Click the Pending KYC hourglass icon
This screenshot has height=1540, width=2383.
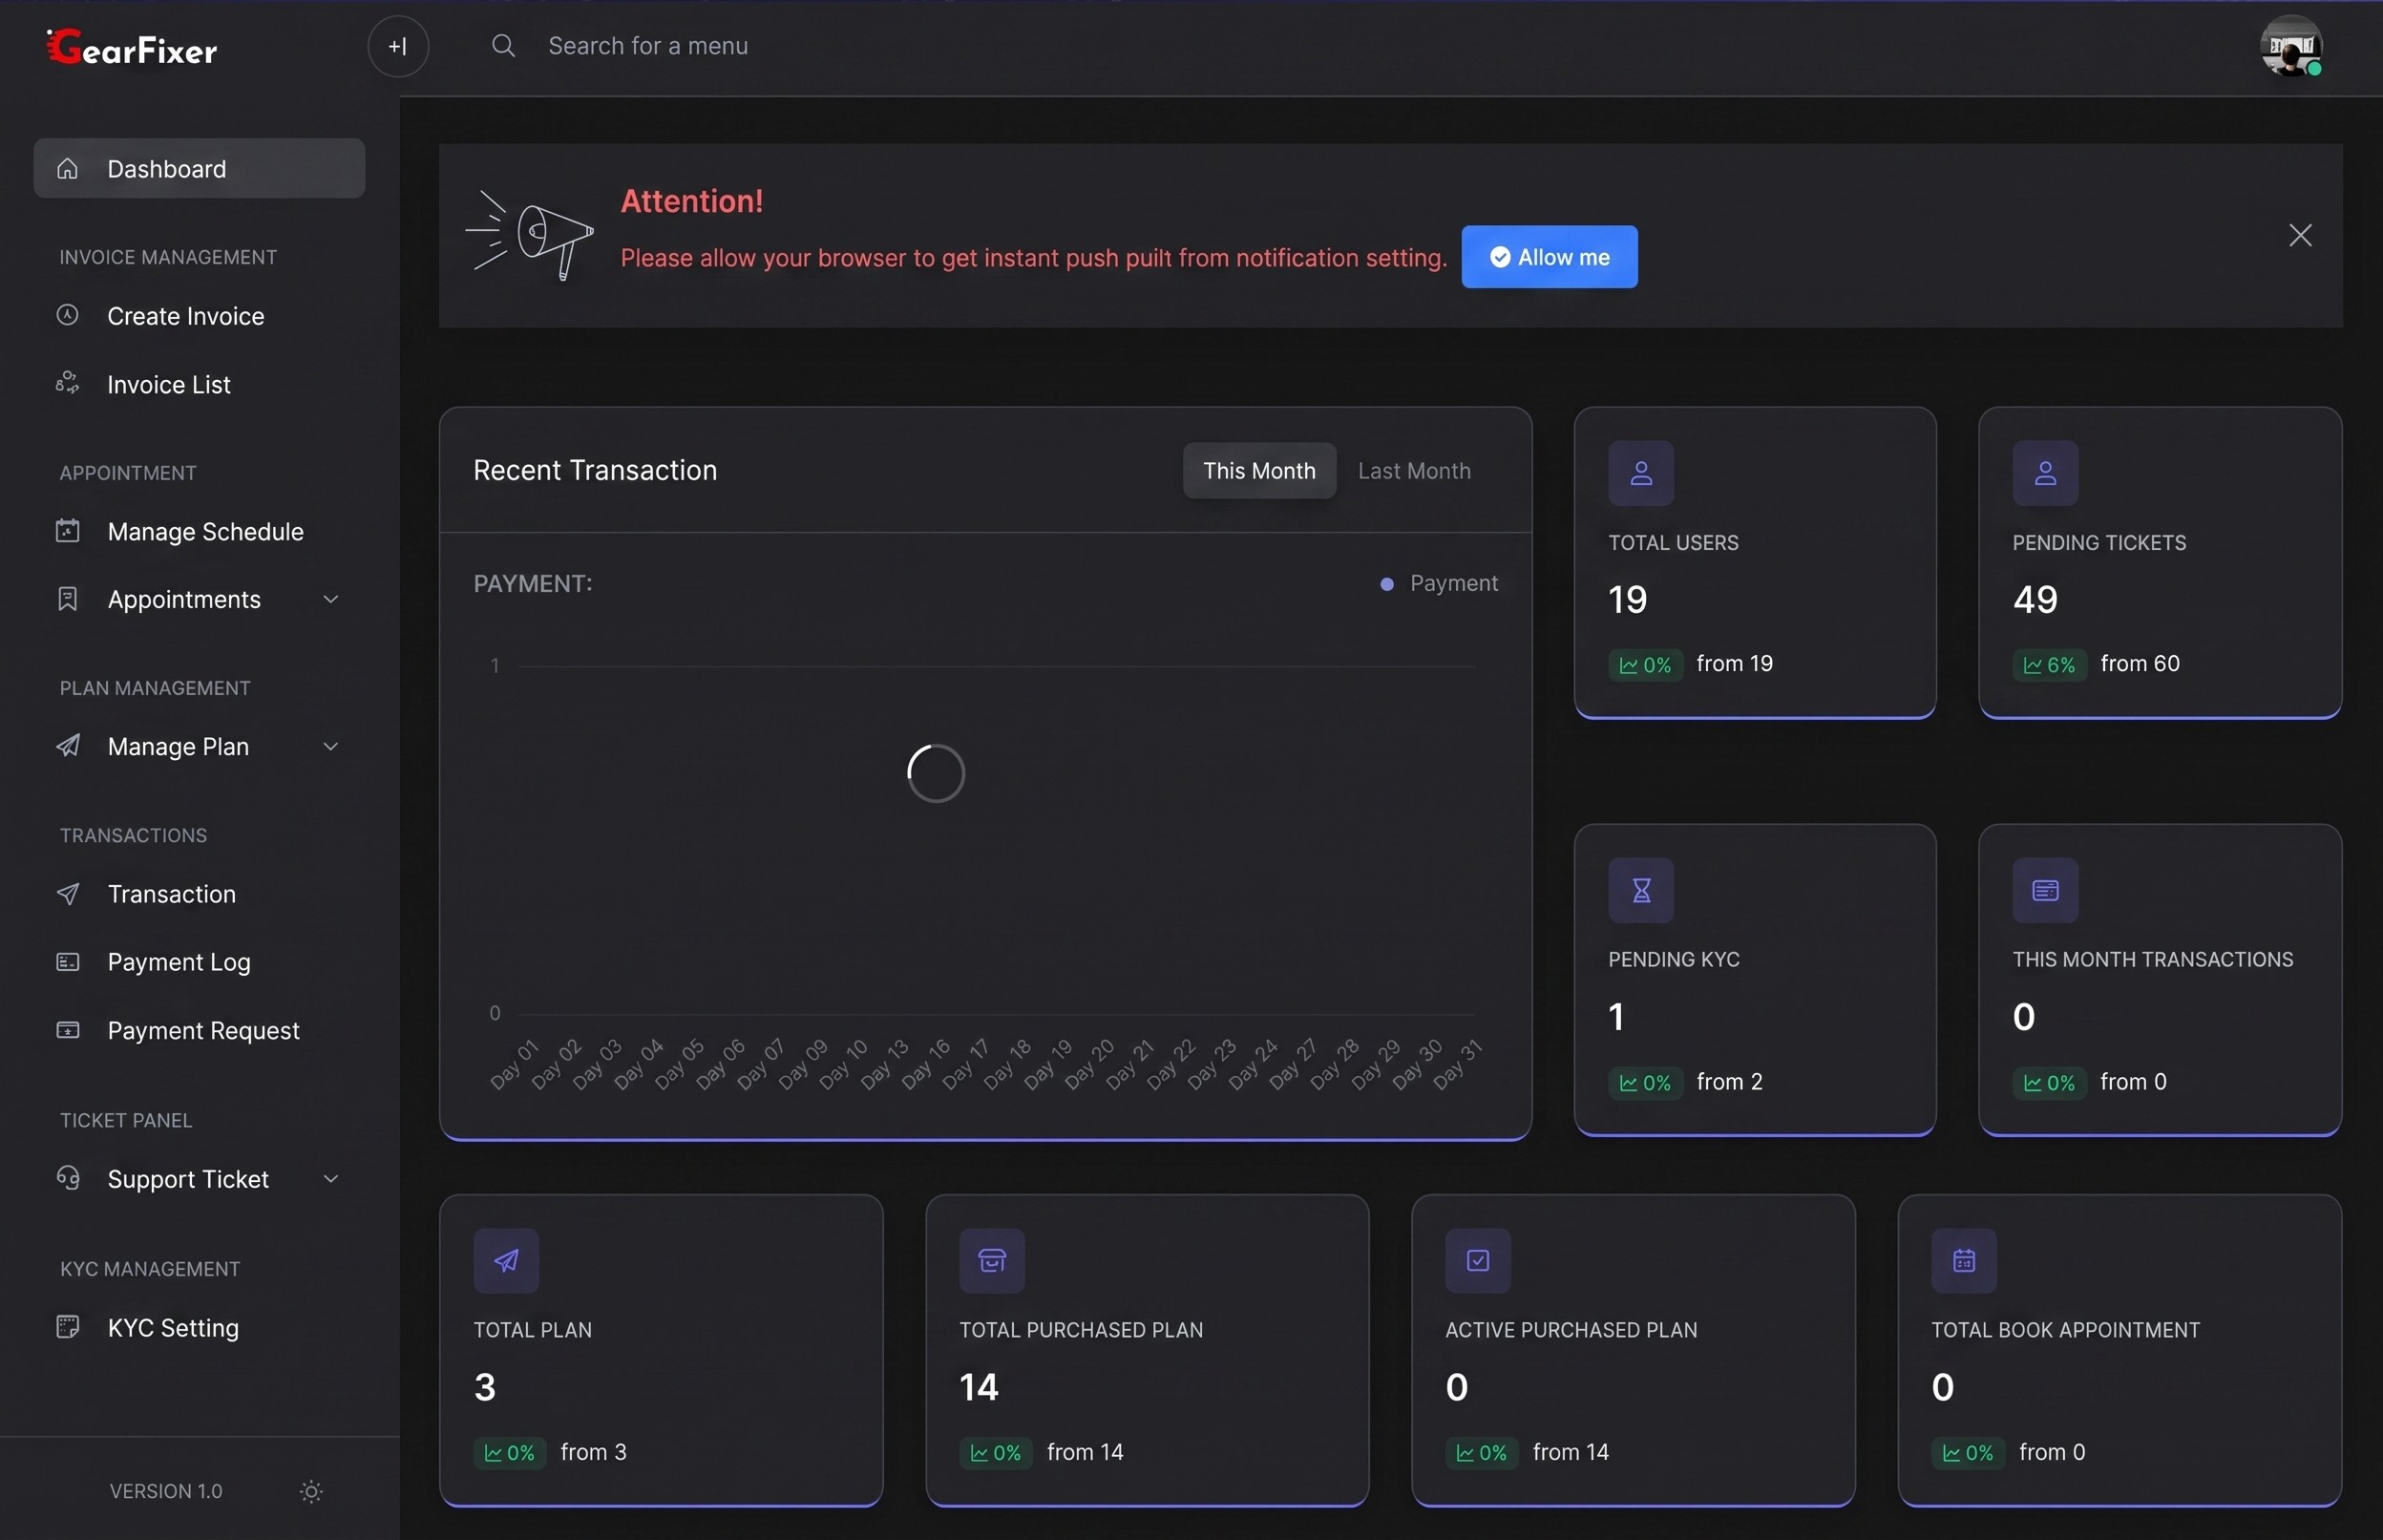pyautogui.click(x=1640, y=890)
